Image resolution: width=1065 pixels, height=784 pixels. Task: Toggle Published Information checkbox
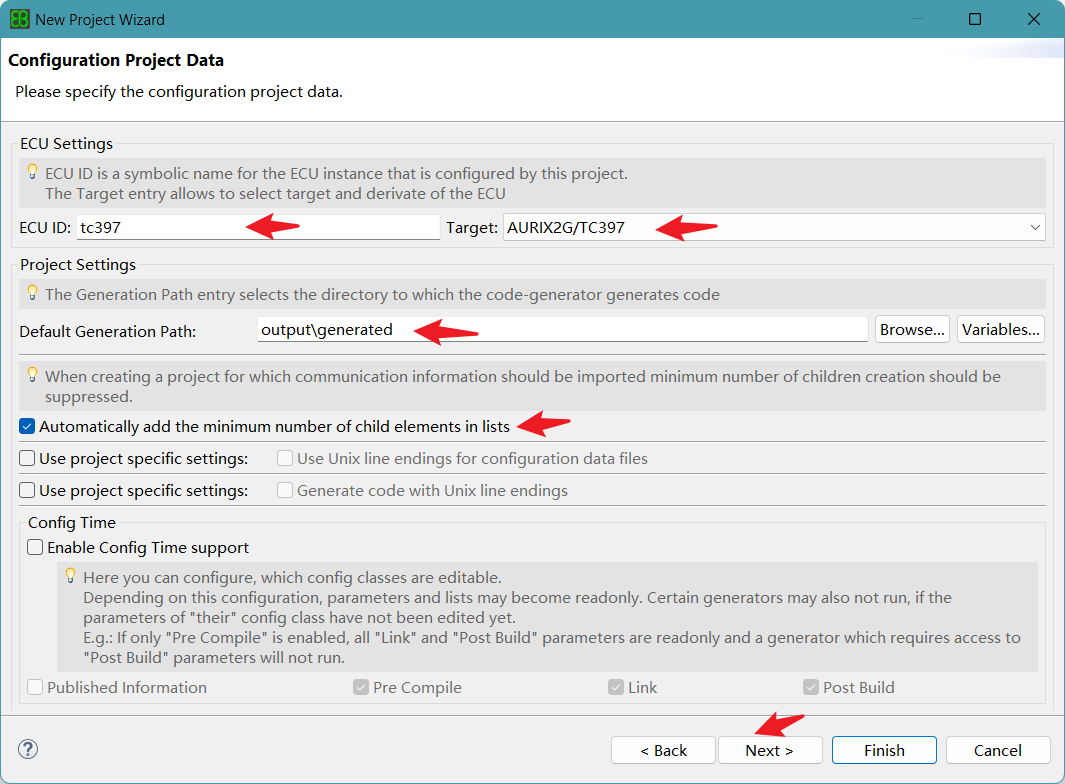tap(35, 688)
